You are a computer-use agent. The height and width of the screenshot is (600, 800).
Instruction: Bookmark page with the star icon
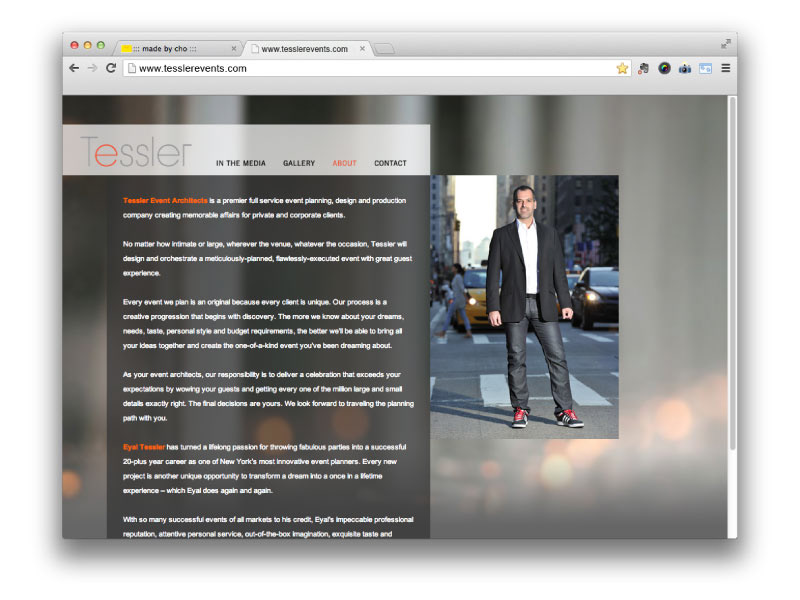click(x=622, y=68)
